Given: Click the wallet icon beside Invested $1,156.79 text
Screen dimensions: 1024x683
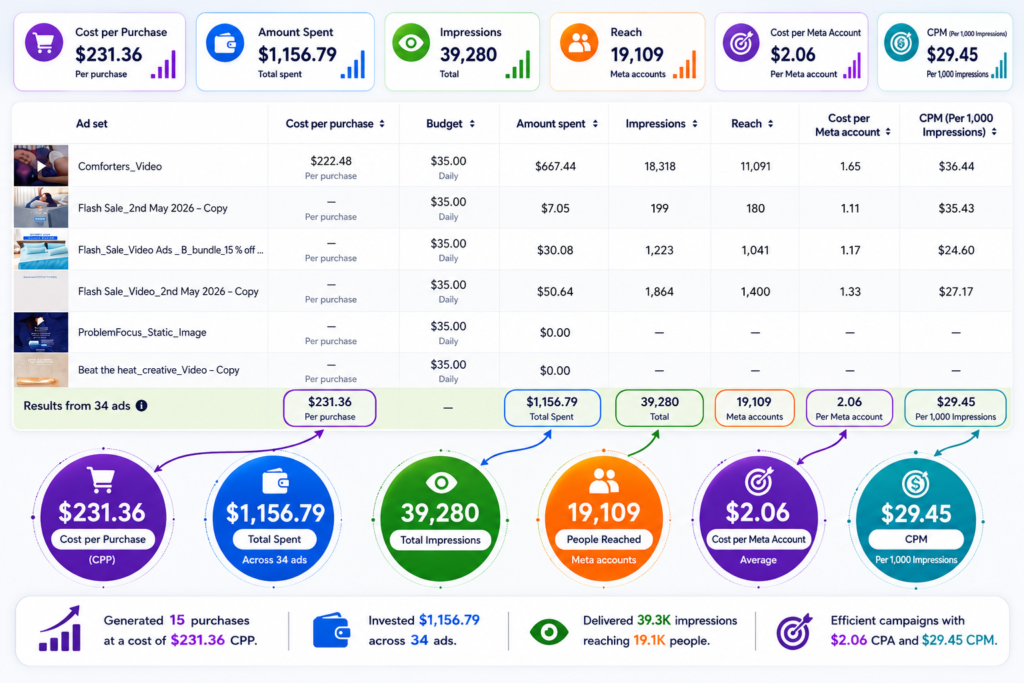Looking at the screenshot, I should pos(332,630).
